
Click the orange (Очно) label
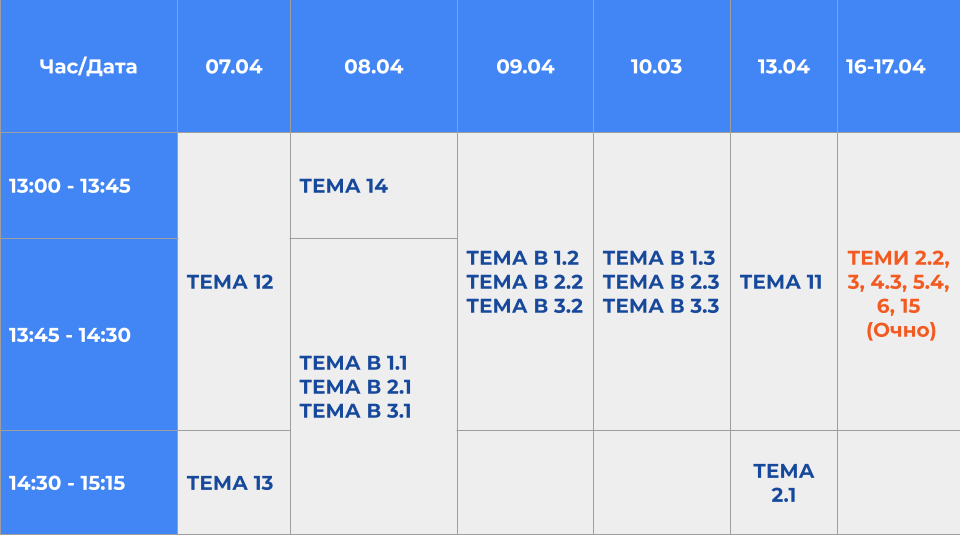pos(901,330)
